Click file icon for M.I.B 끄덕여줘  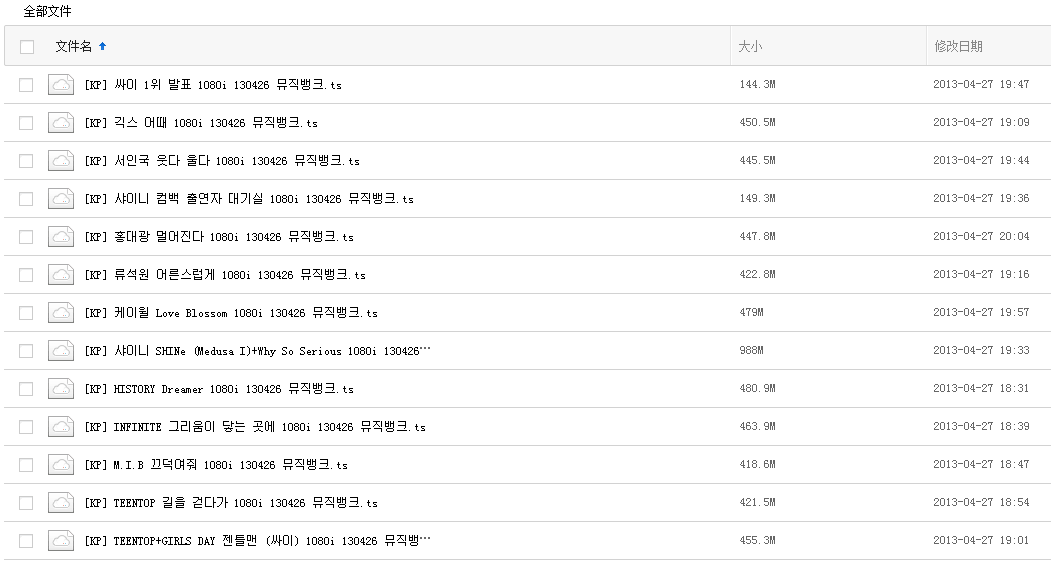[x=62, y=465]
